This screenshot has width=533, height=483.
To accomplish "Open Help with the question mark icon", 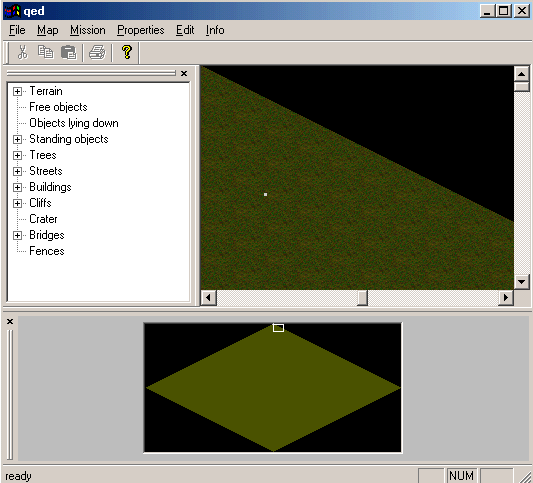I will 127,52.
